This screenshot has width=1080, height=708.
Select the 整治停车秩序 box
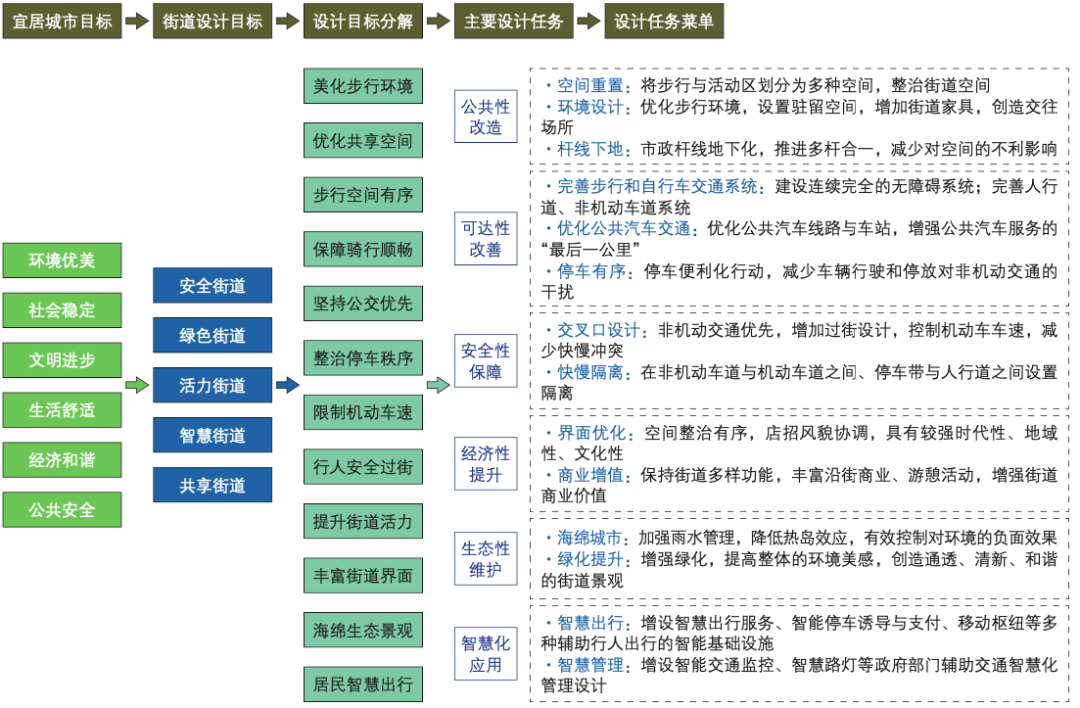(x=363, y=358)
